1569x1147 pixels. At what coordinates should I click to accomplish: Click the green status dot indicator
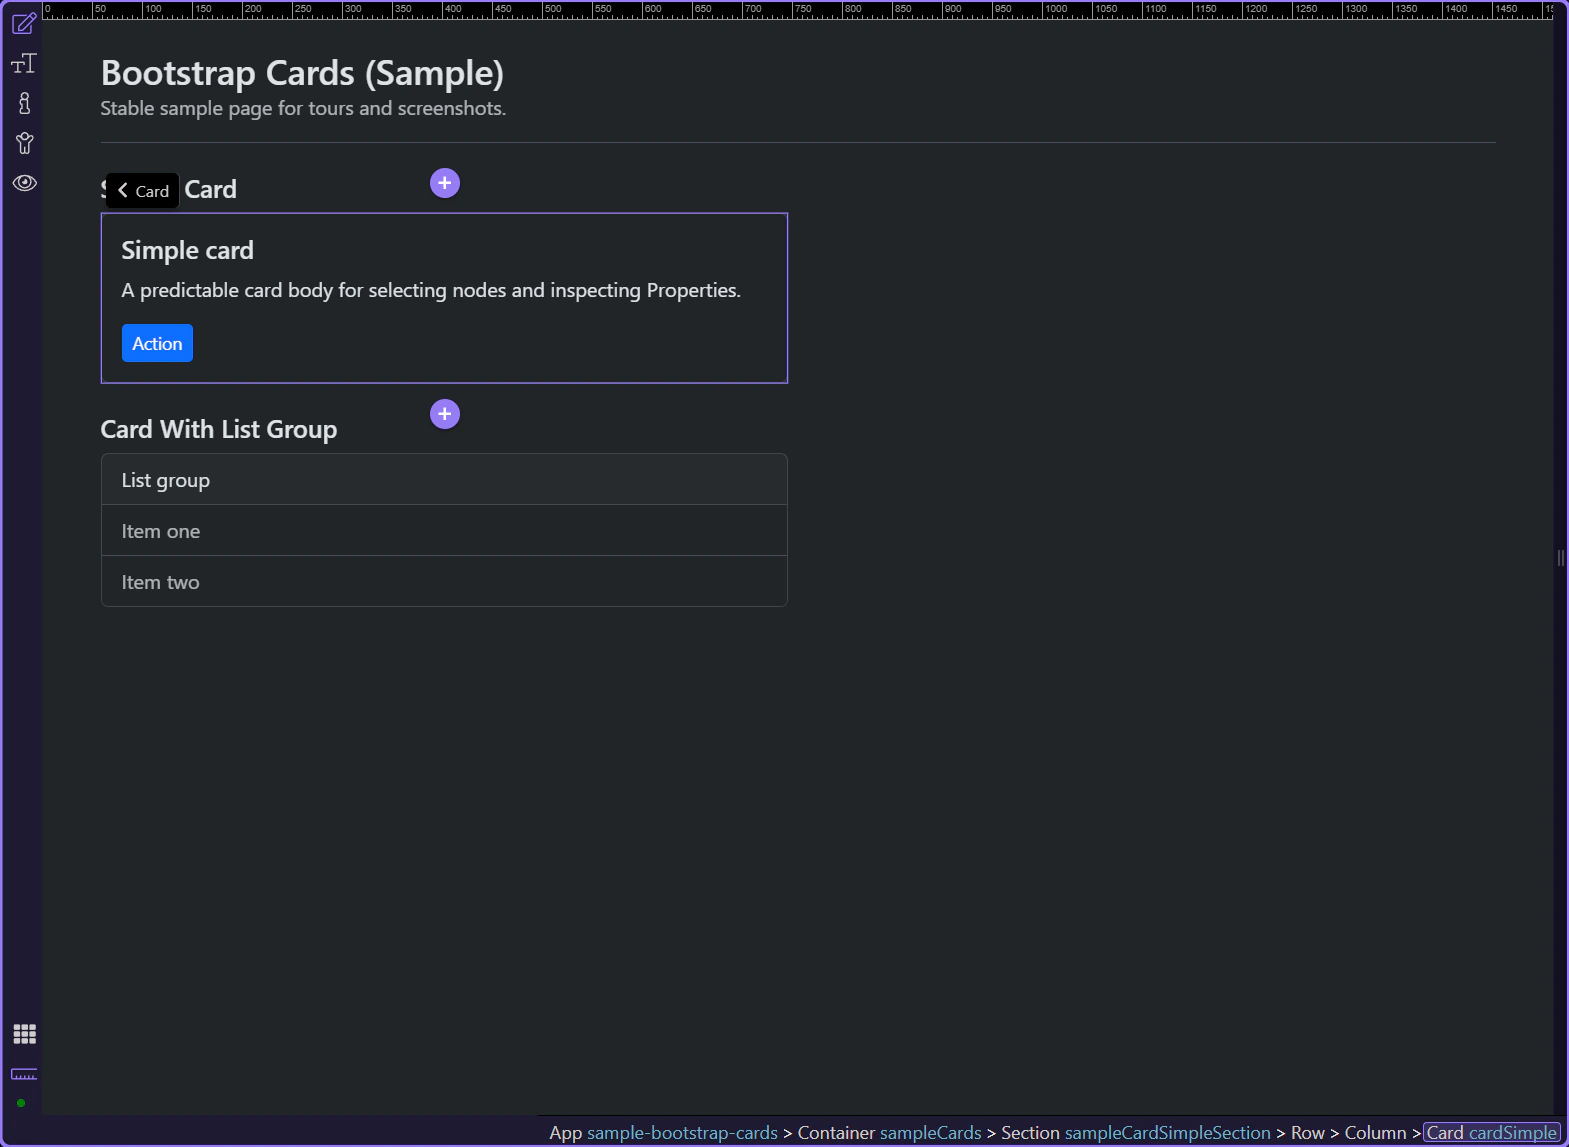21,1103
